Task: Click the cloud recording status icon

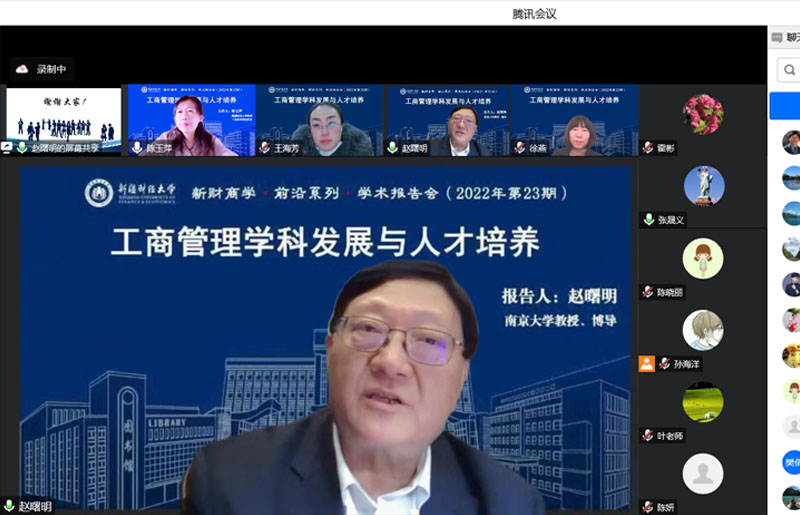Action: tap(22, 69)
